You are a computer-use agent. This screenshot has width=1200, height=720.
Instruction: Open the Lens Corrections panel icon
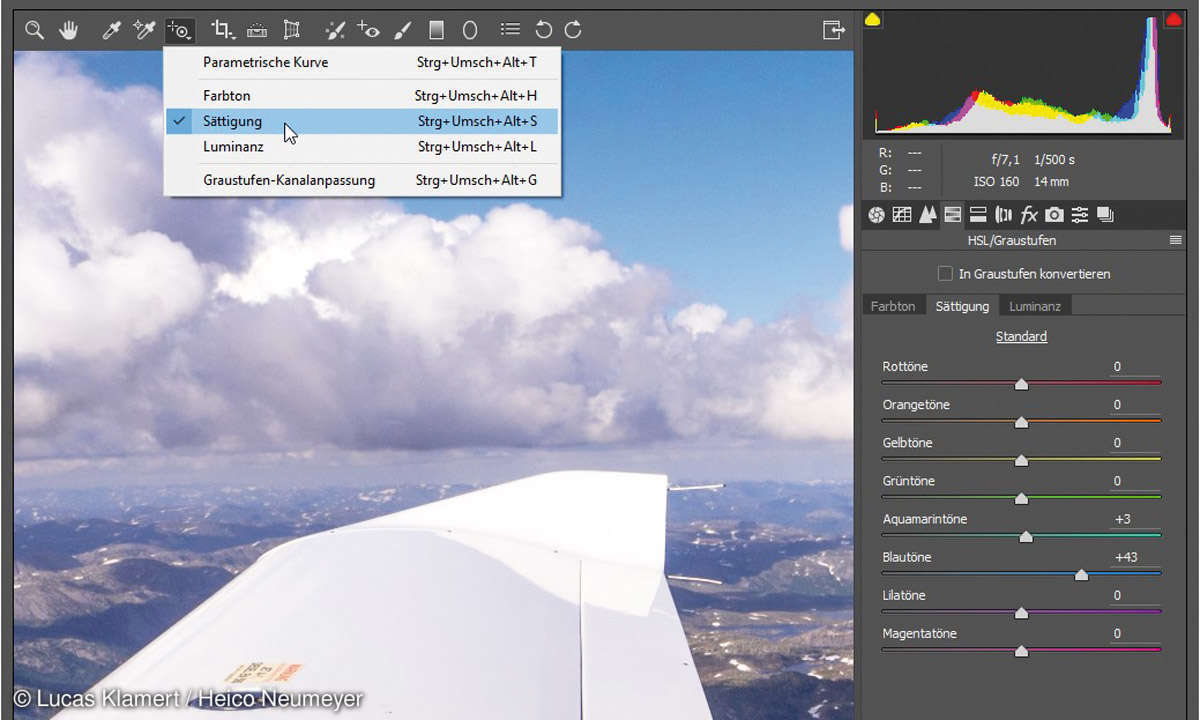tap(1004, 214)
